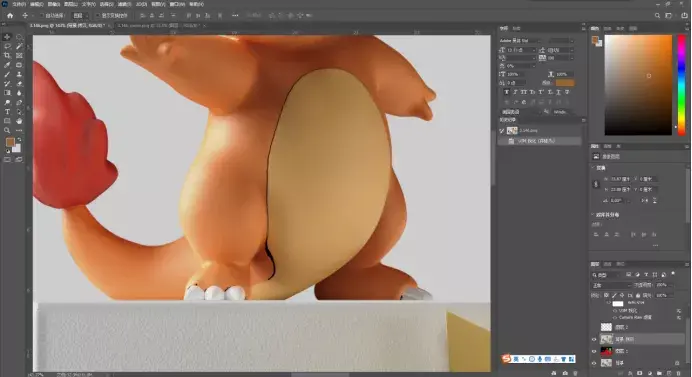
Task: Switch to the 通道 Channels tab
Action: click(608, 264)
